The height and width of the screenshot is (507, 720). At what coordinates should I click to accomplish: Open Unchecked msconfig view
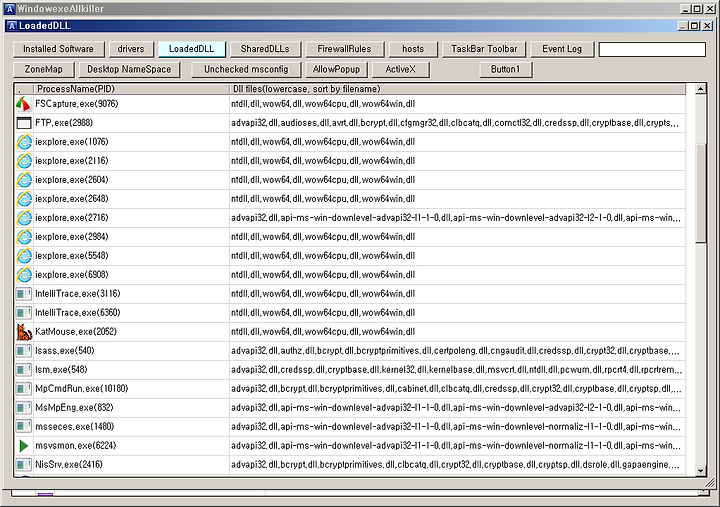tap(246, 69)
